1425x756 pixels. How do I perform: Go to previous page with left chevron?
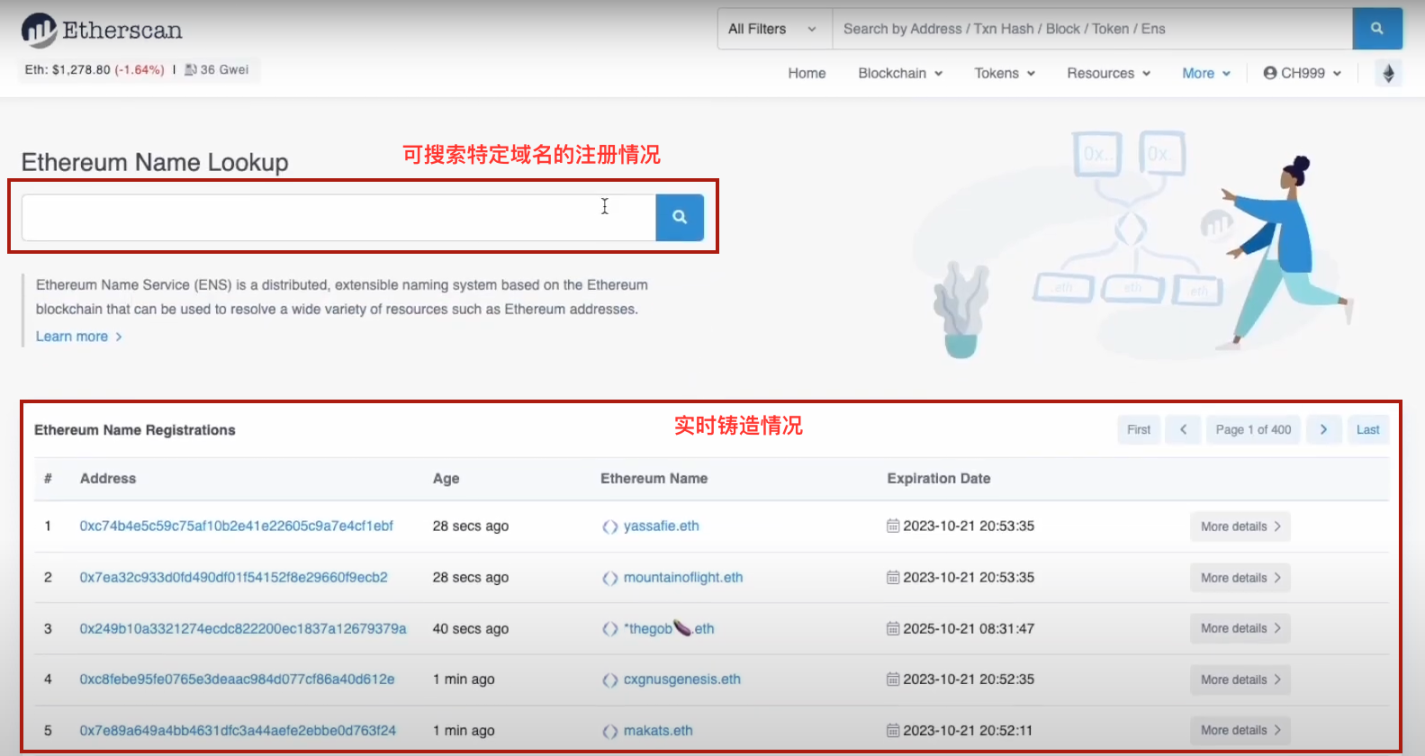1183,430
